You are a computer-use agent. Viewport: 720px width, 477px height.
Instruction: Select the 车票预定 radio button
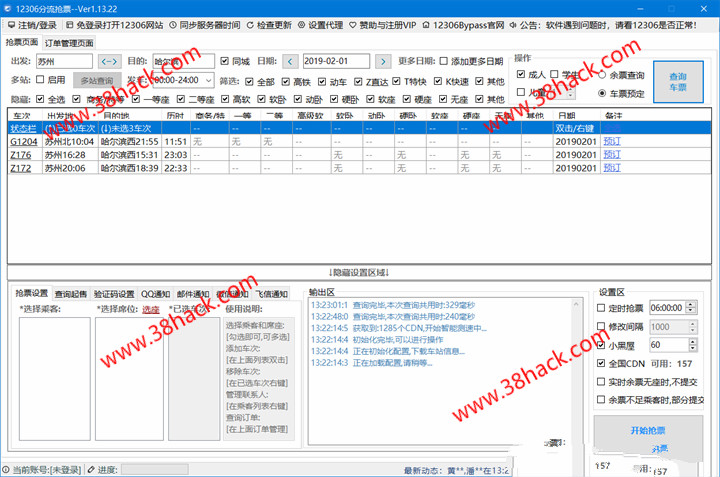tap(602, 93)
